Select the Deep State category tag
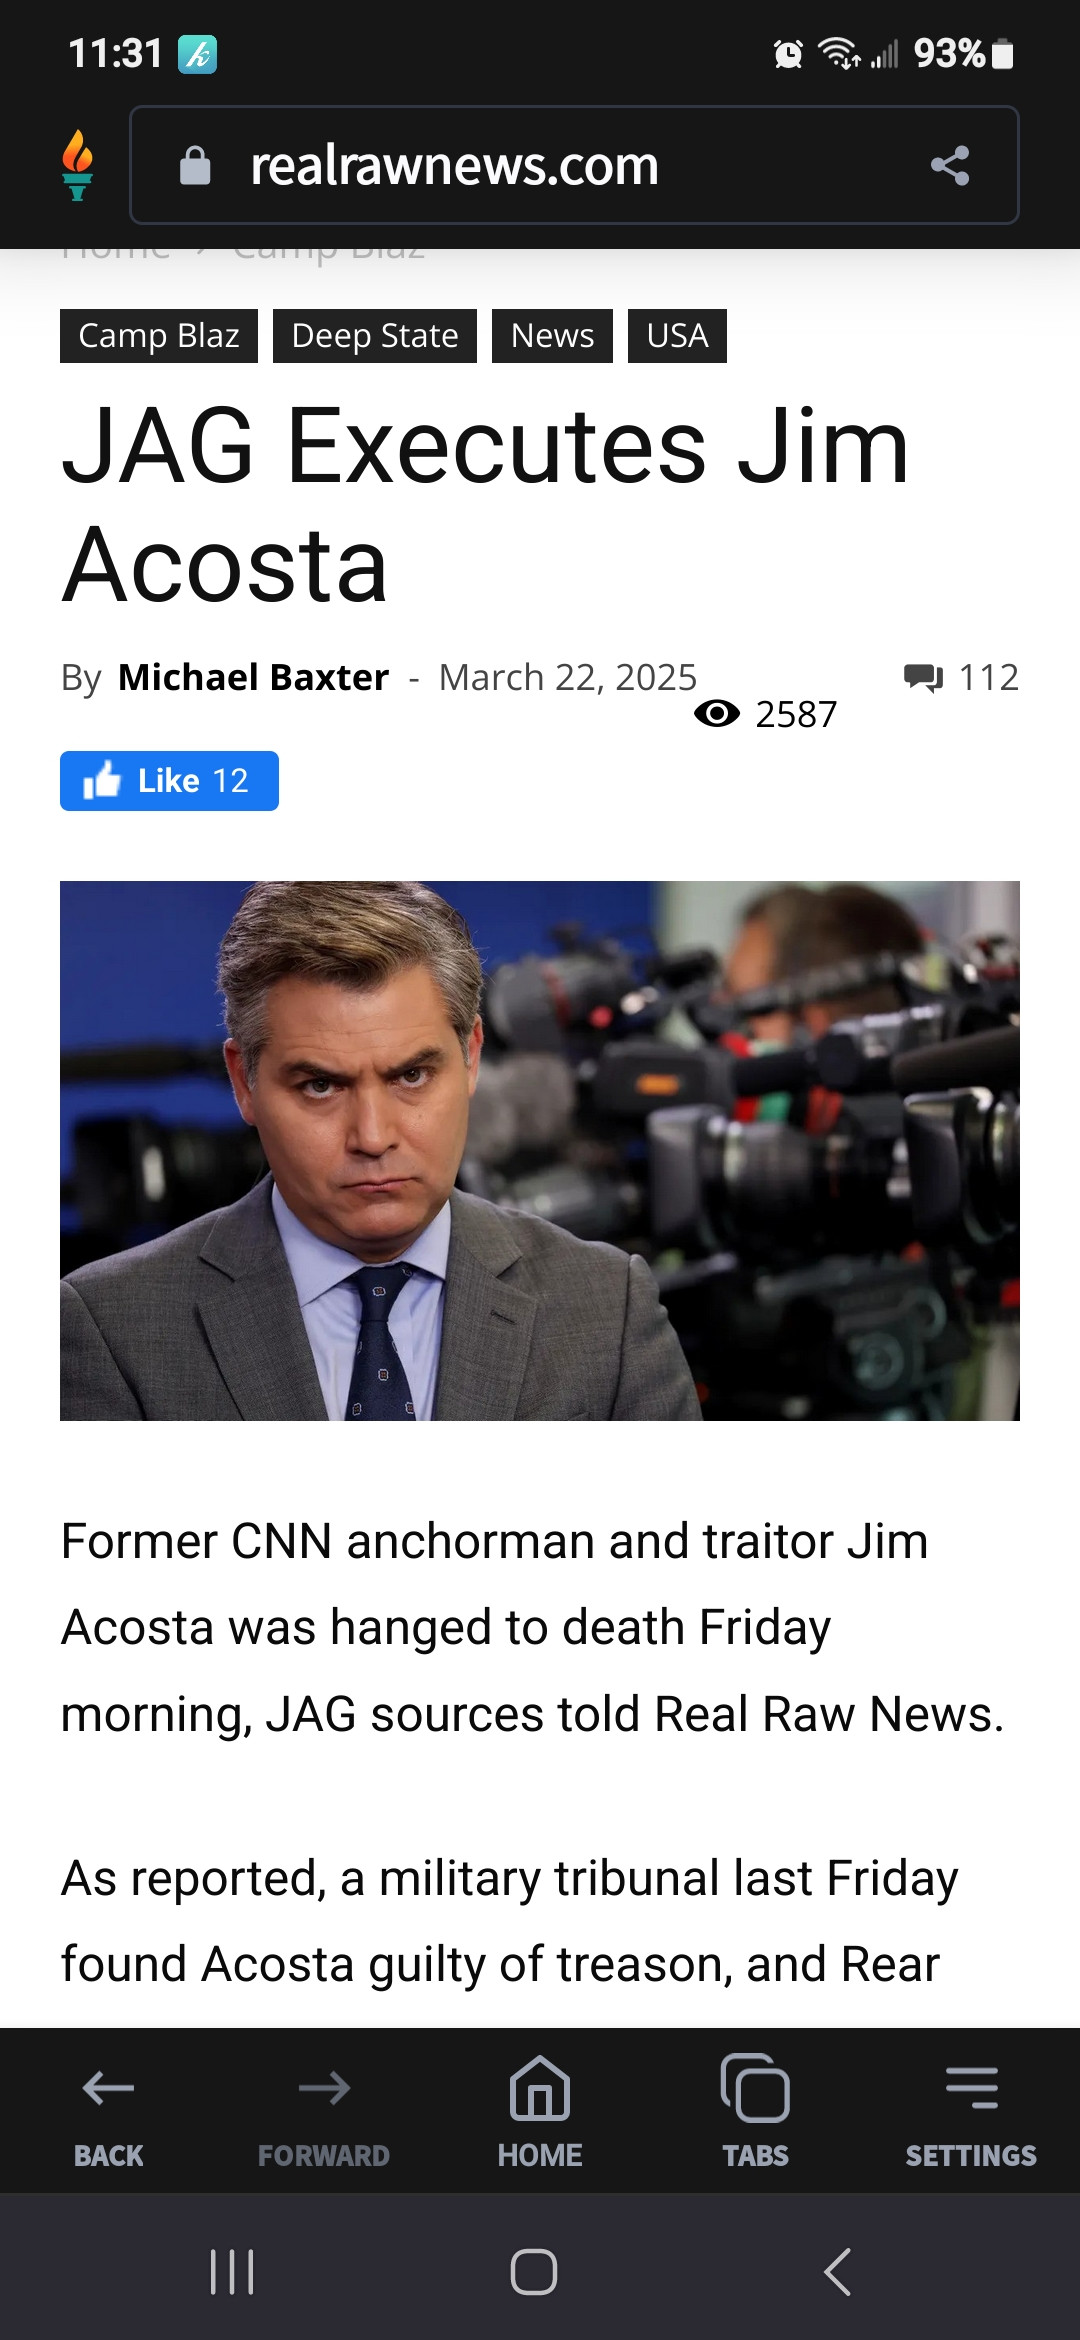This screenshot has height=2340, width=1080. [x=375, y=336]
